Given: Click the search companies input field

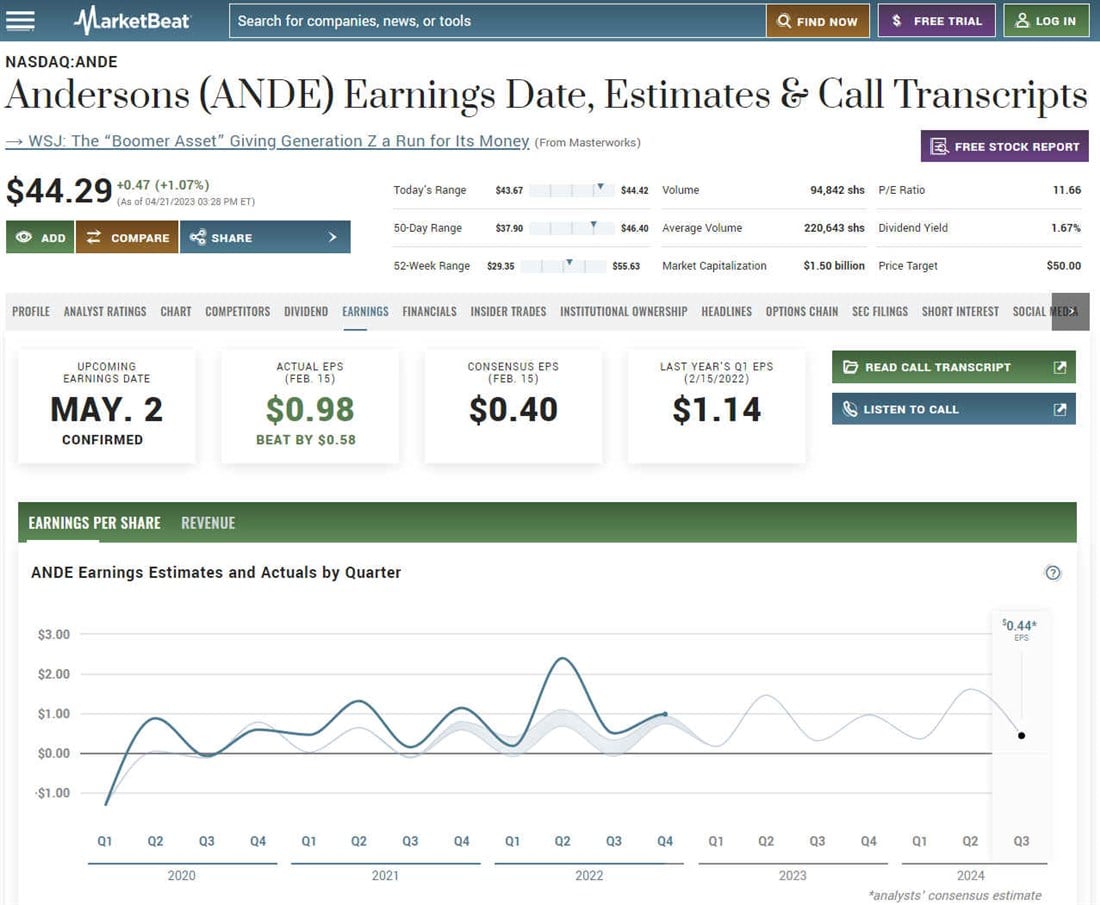Looking at the screenshot, I should pos(497,21).
